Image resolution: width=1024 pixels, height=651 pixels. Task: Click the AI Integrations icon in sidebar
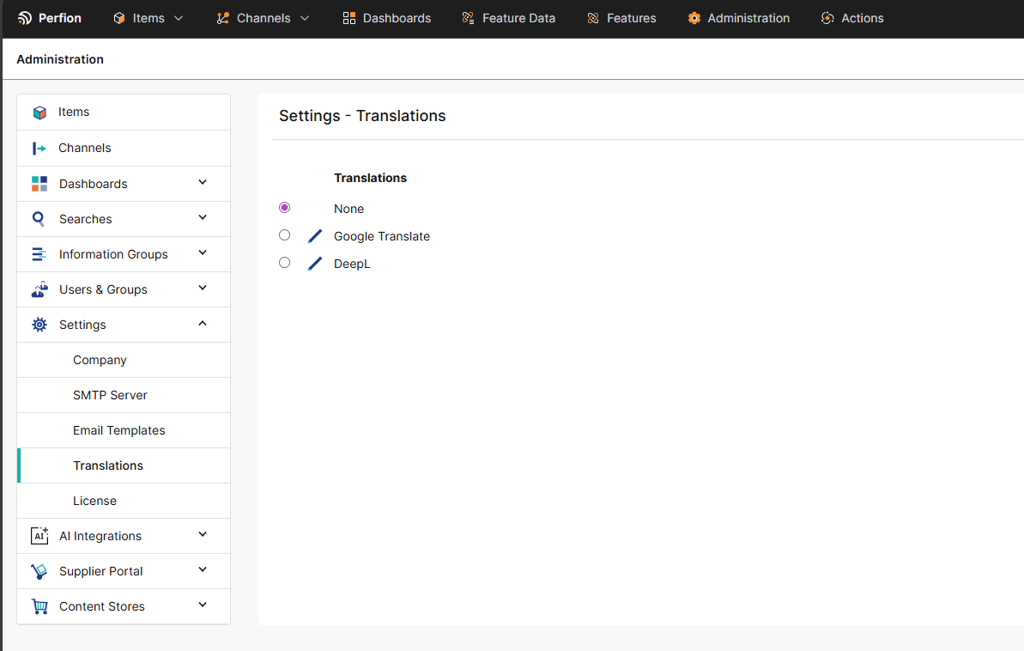tap(39, 535)
